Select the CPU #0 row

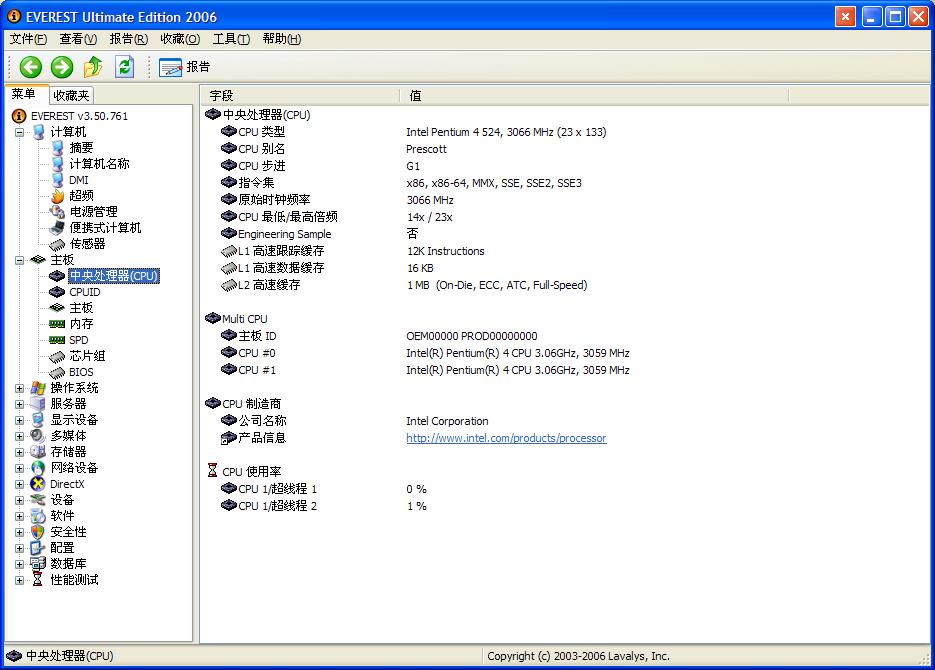(x=564, y=353)
